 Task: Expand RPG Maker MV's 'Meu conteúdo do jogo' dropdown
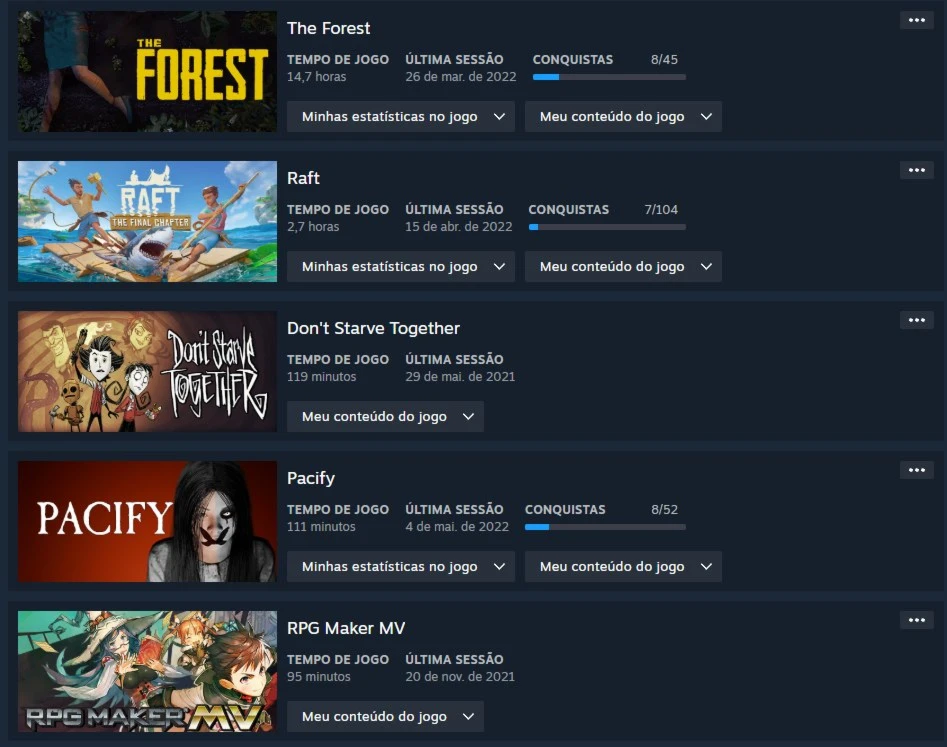(x=385, y=716)
